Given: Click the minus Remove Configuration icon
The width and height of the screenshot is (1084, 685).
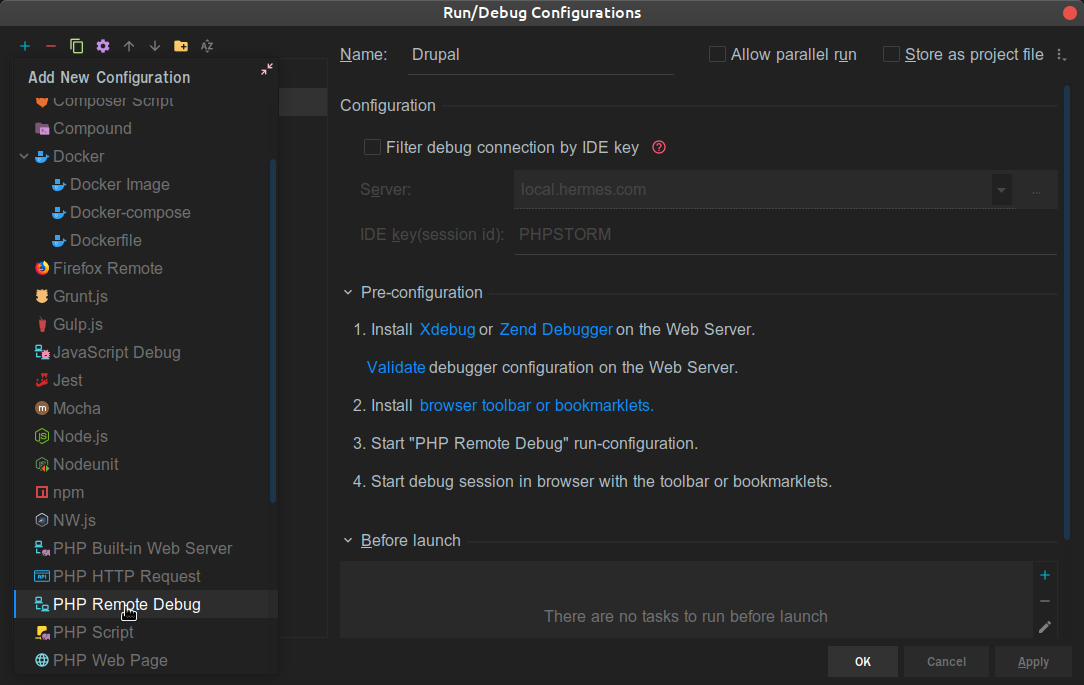Looking at the screenshot, I should [x=50, y=46].
